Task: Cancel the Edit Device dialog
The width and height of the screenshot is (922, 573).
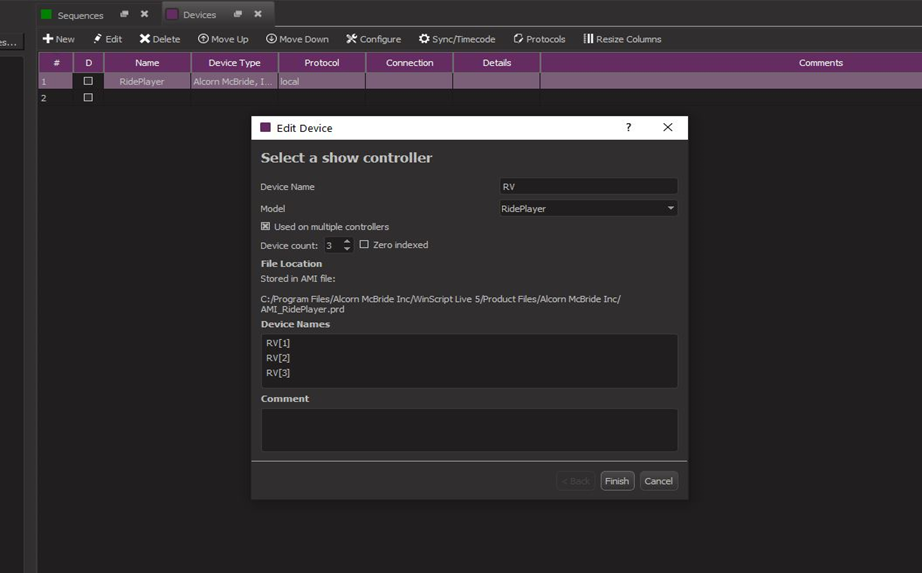Action: click(x=659, y=481)
